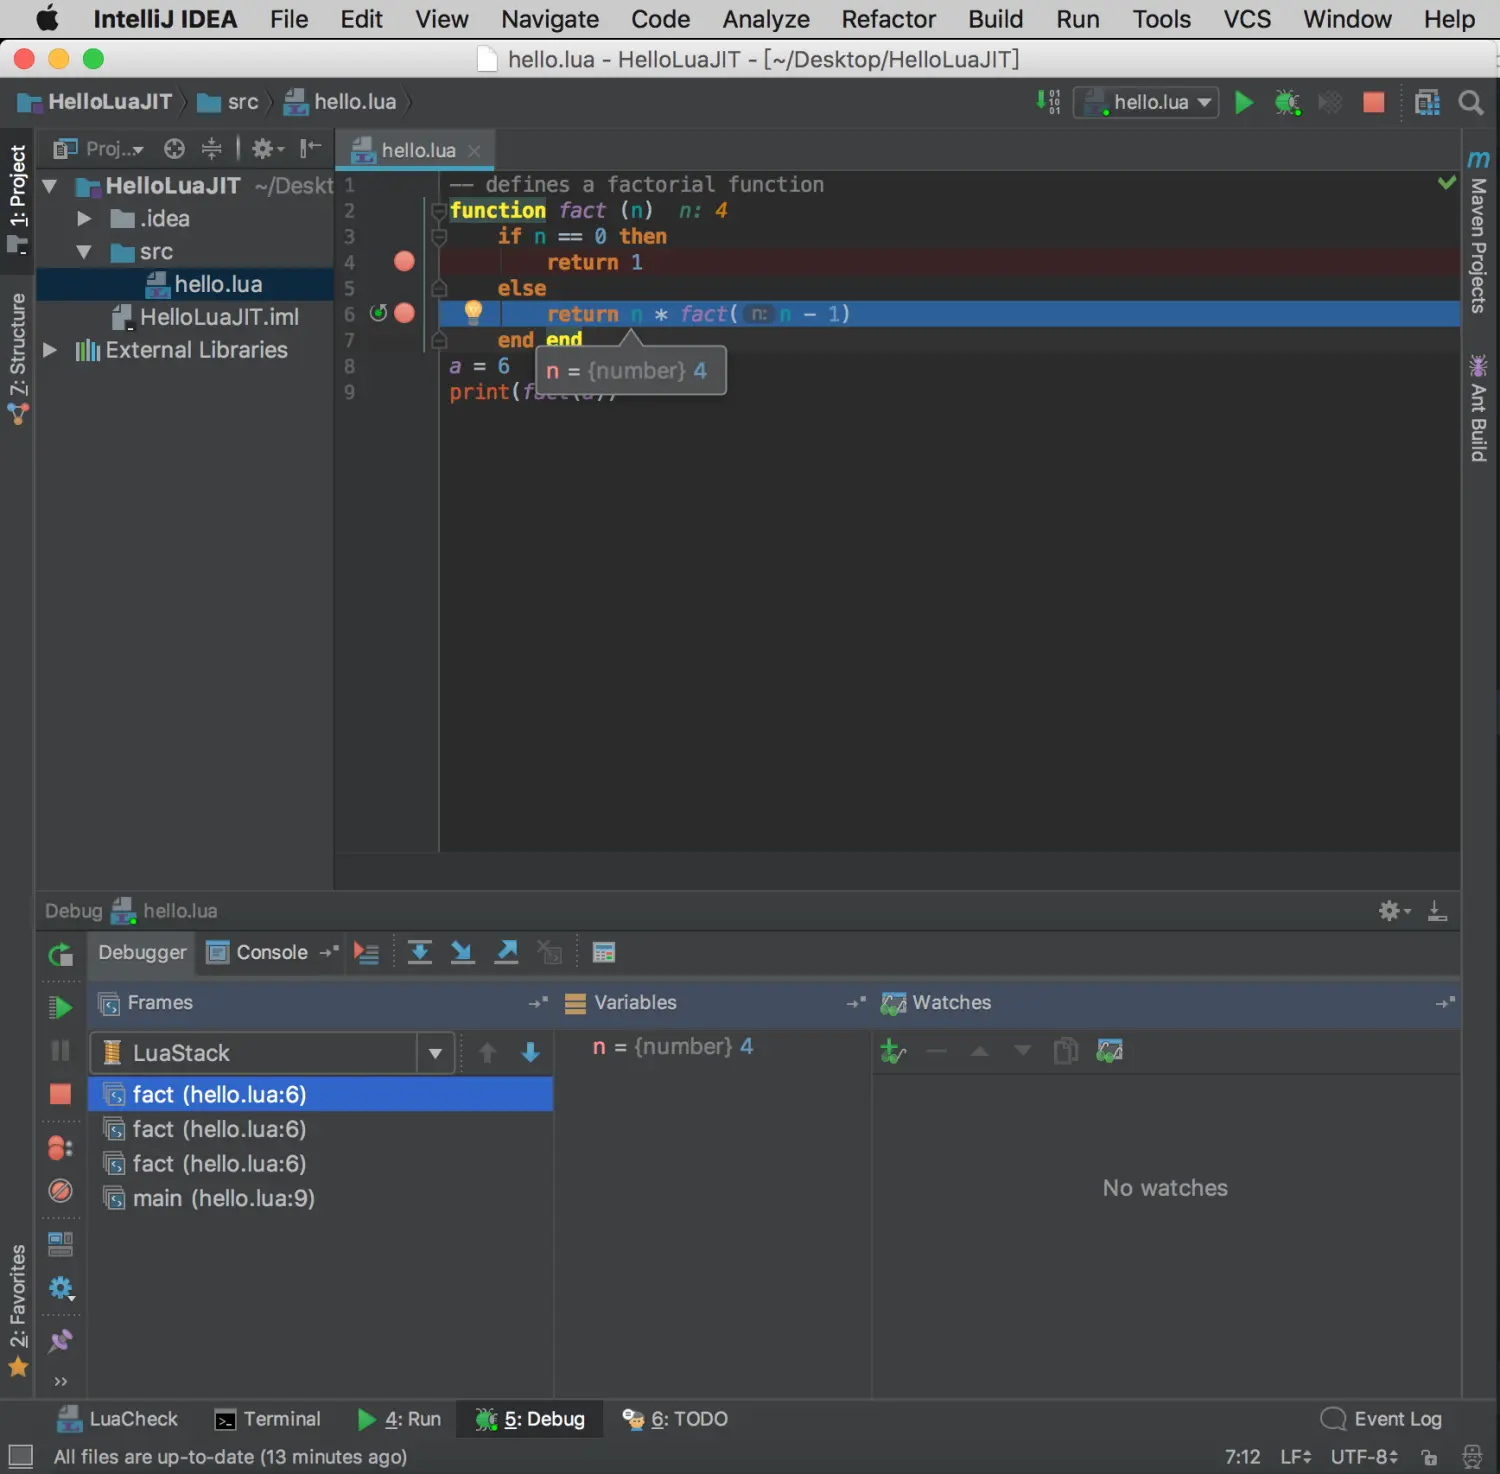Click the Make Project build icon
The width and height of the screenshot is (1500, 1474).
1047,102
